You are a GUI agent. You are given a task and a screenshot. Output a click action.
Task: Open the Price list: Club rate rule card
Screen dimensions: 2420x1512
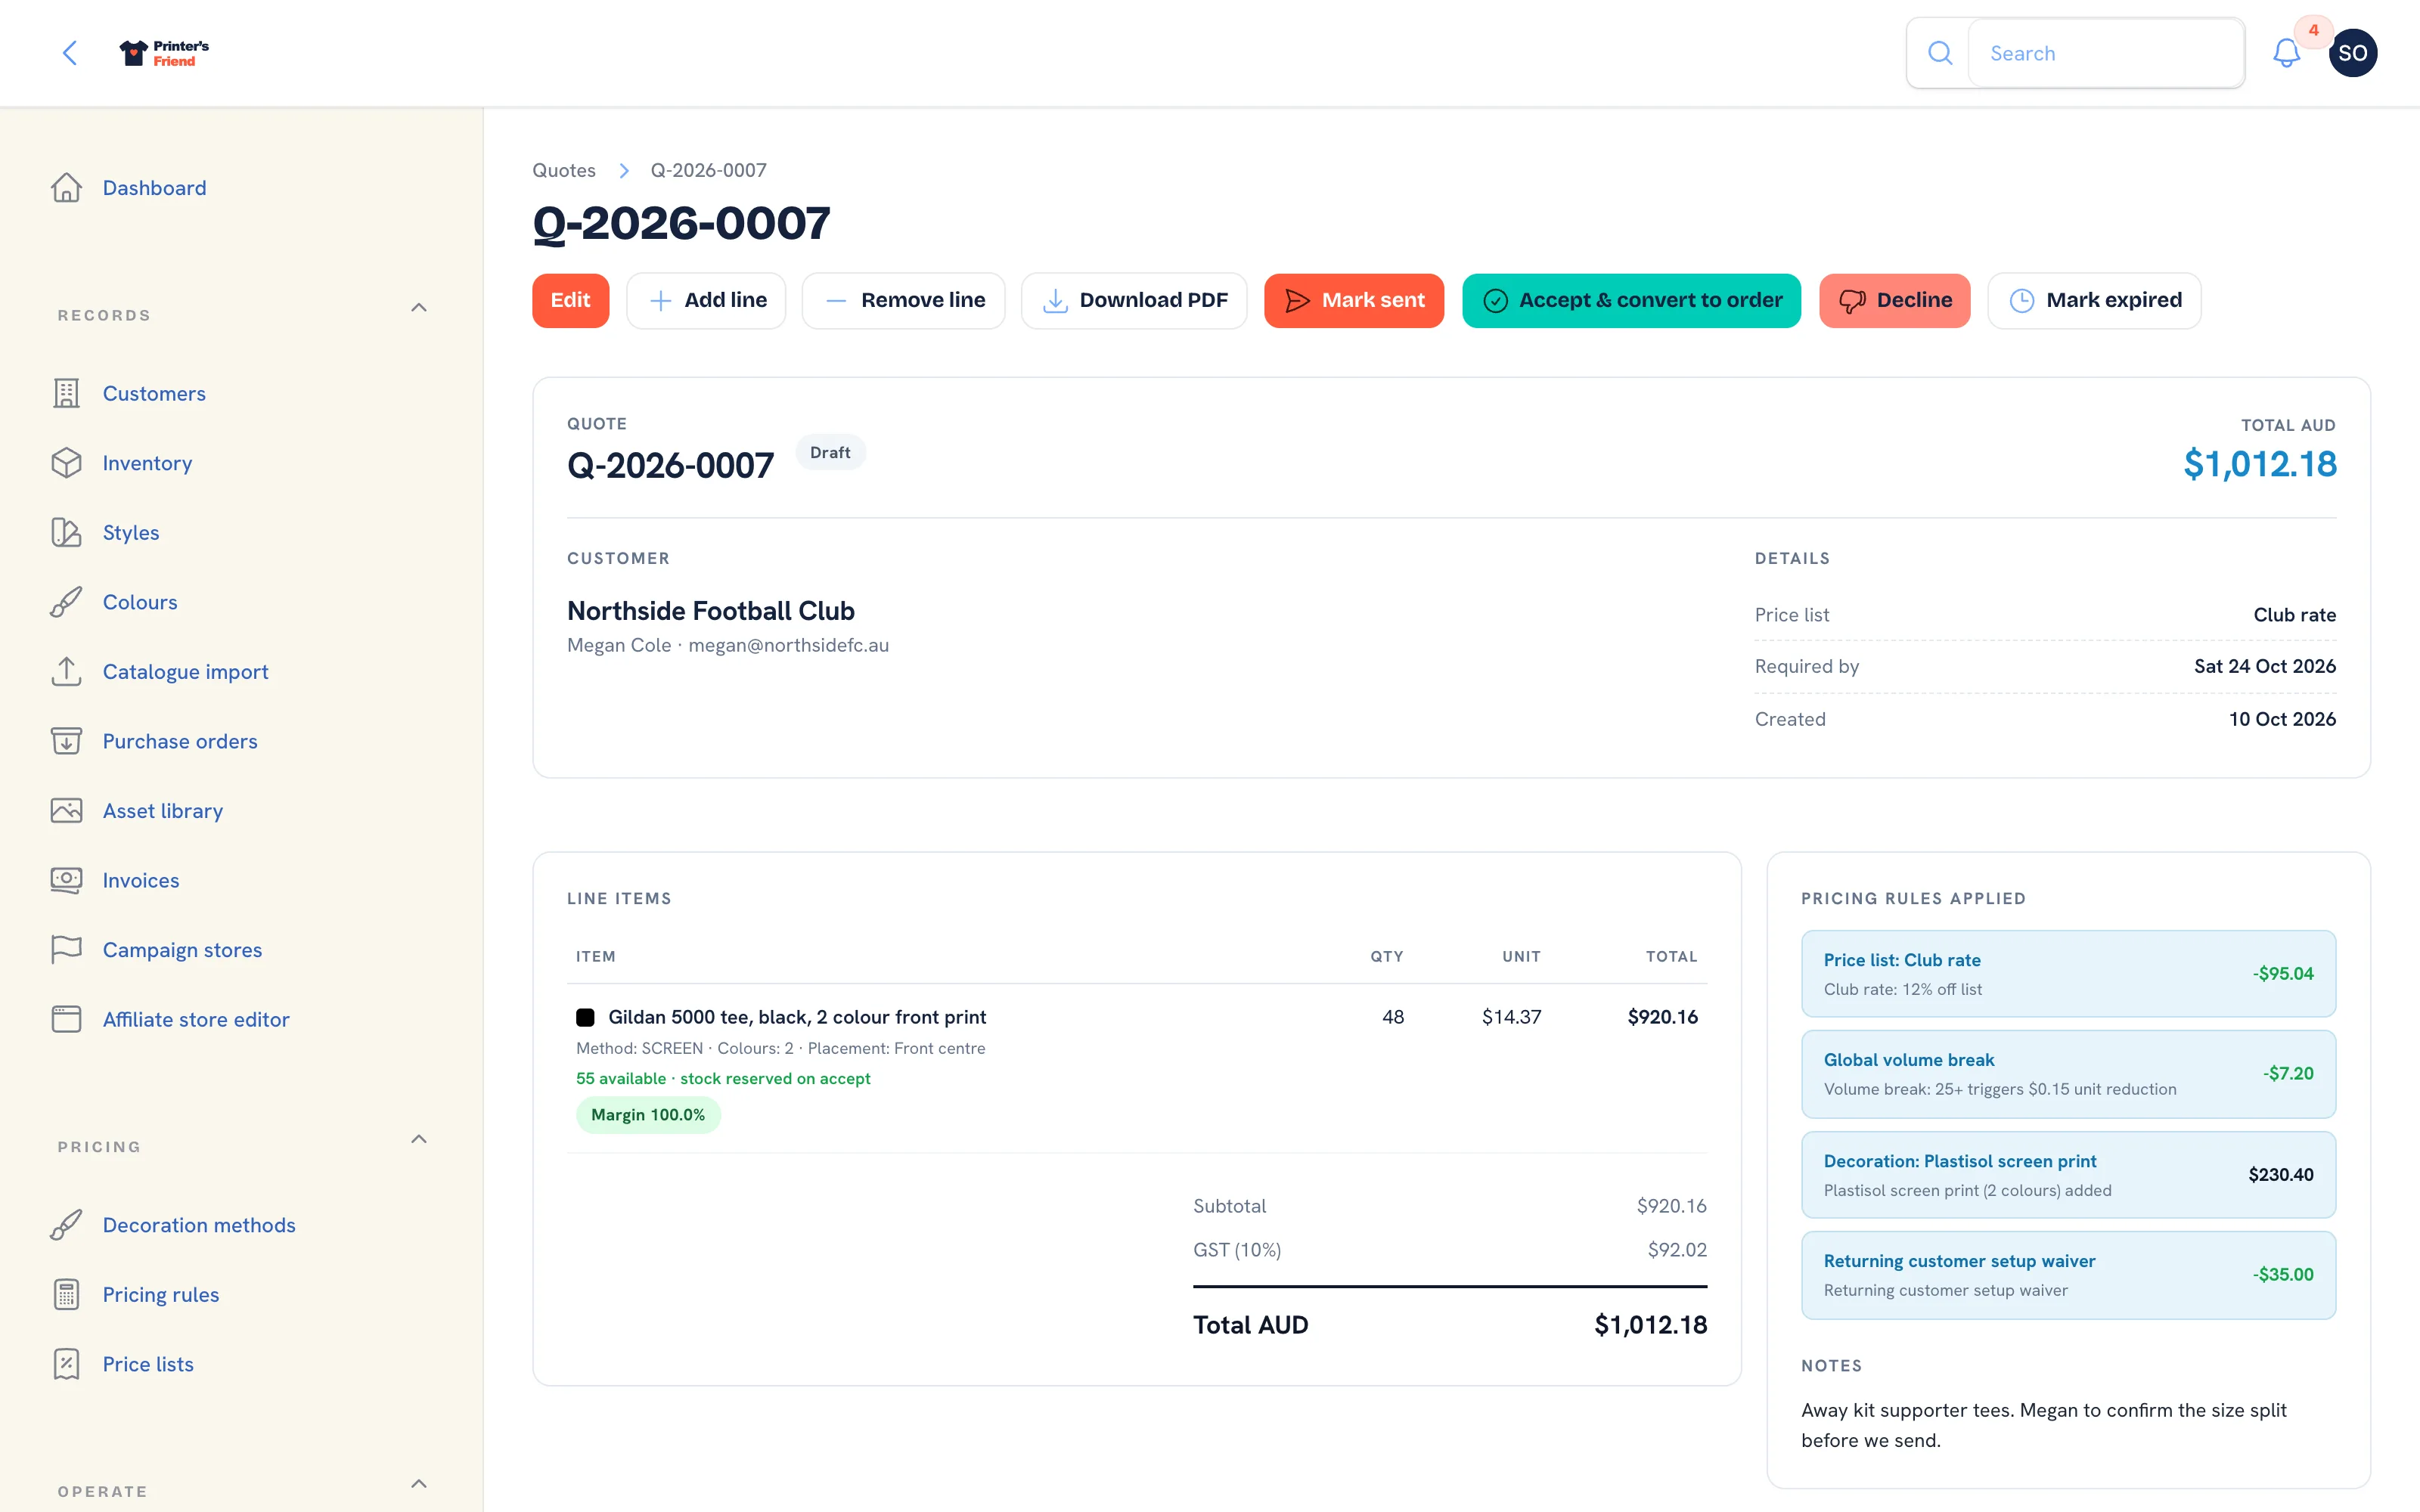pyautogui.click(x=2068, y=974)
